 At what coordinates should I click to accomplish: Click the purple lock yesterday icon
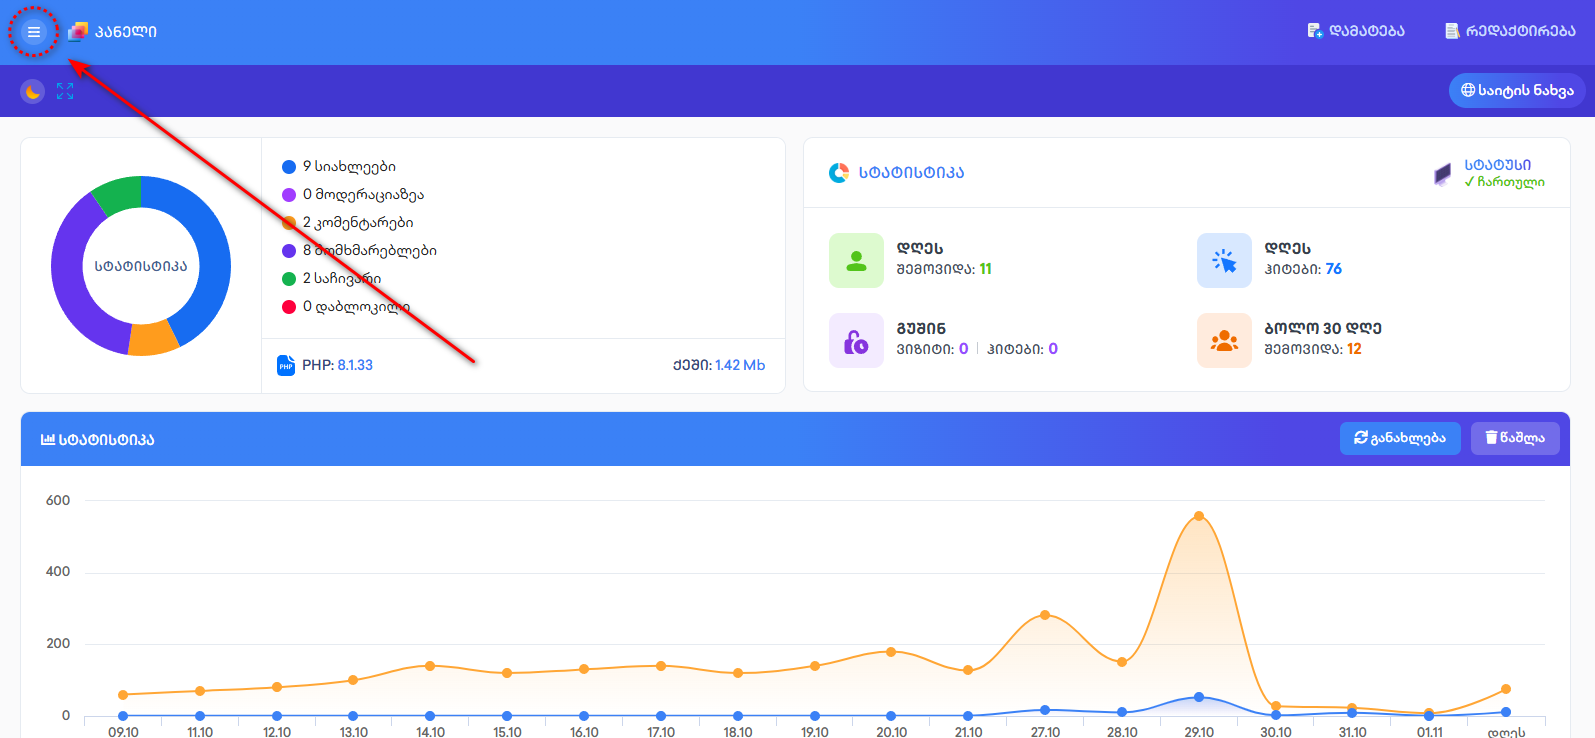856,341
